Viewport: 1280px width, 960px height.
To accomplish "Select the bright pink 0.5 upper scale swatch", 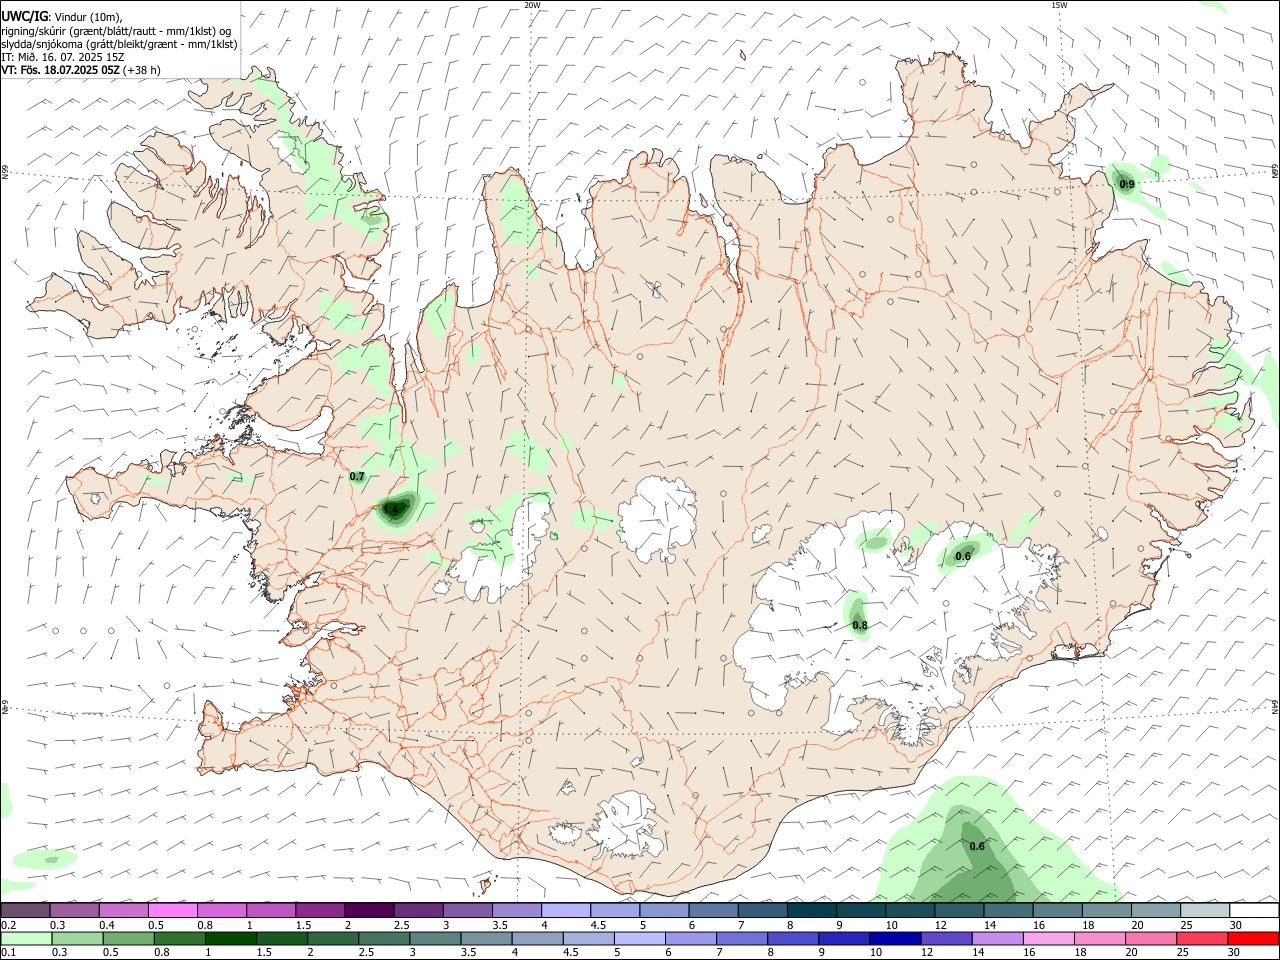I will tap(172, 910).
